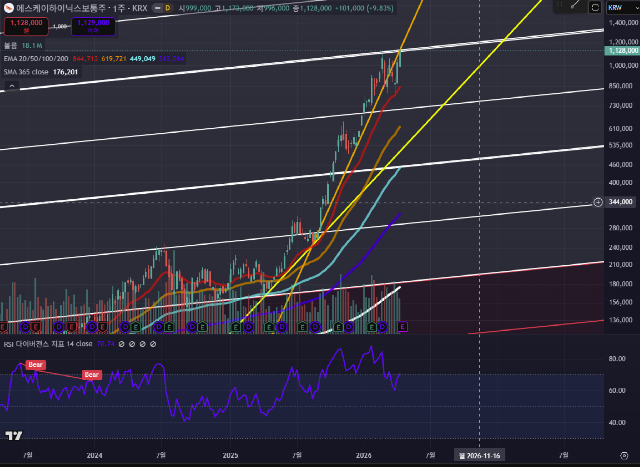640x467 pixels.
Task: Open chart settings gear at axis corner
Action: 624,456
